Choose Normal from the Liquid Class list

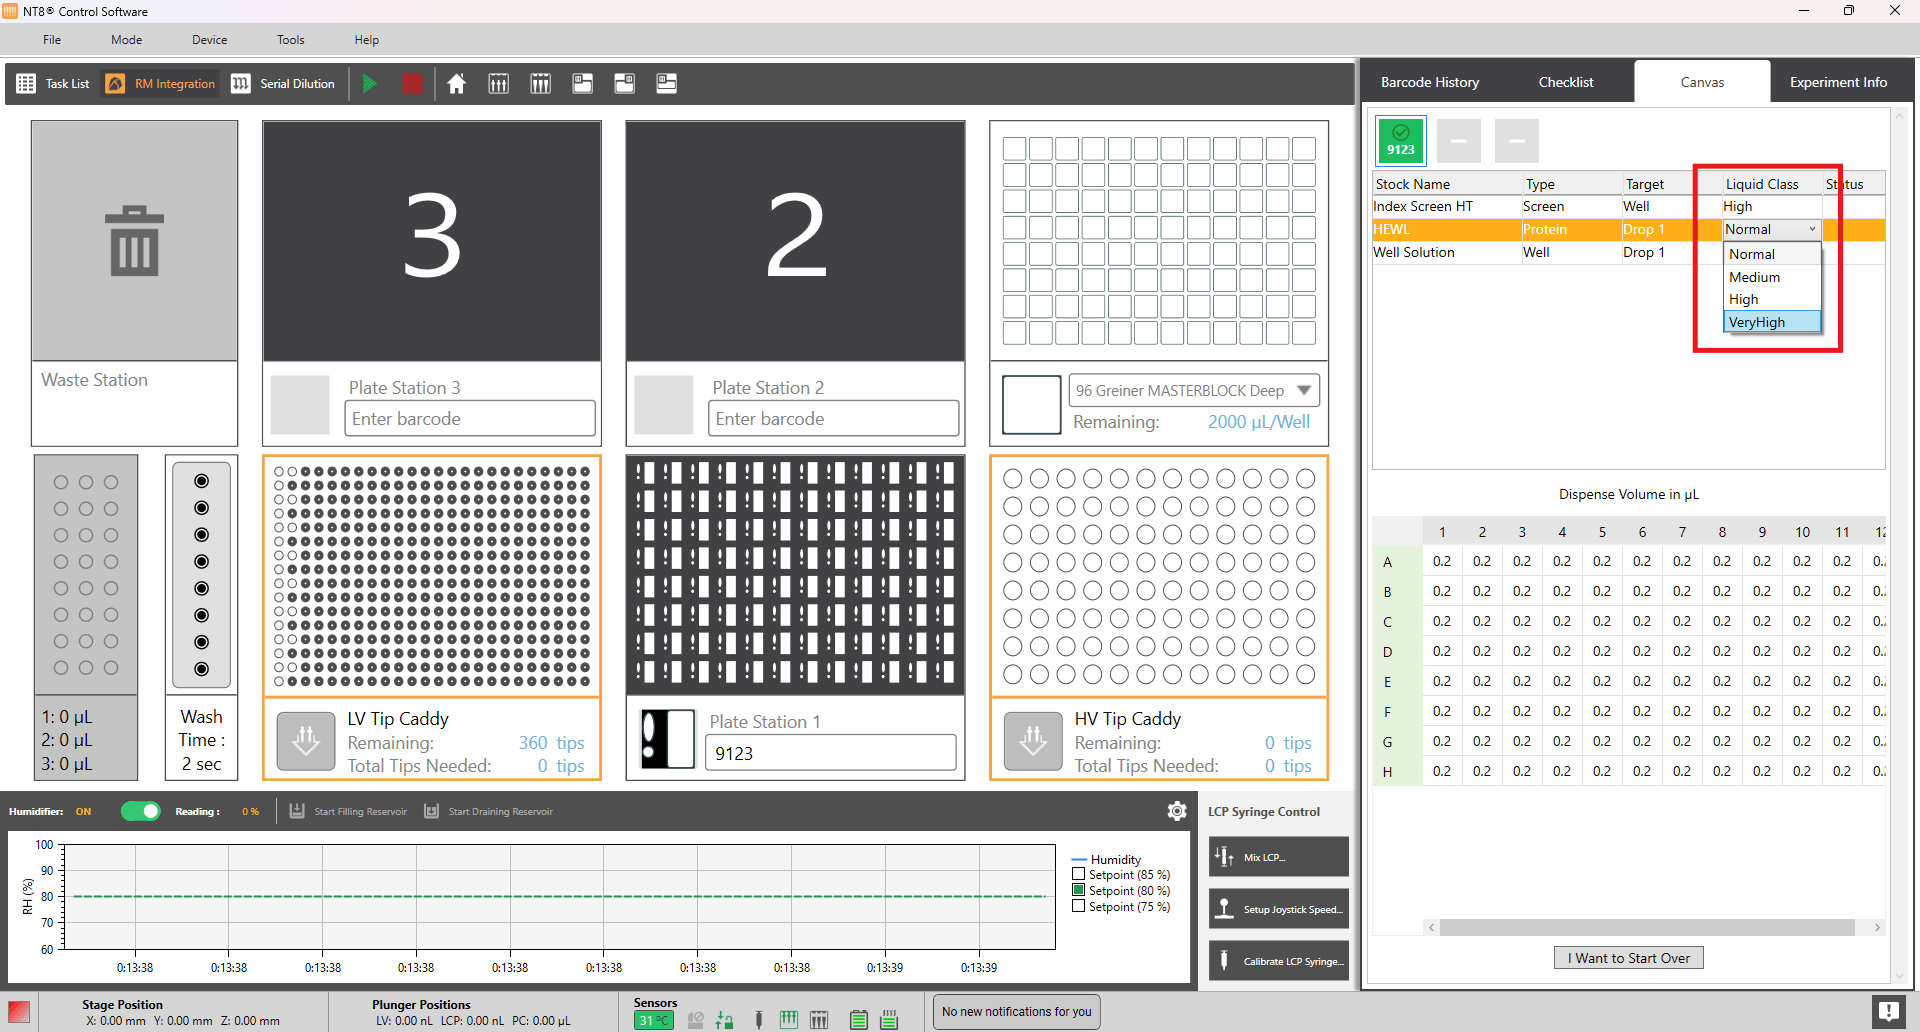[x=1772, y=254]
